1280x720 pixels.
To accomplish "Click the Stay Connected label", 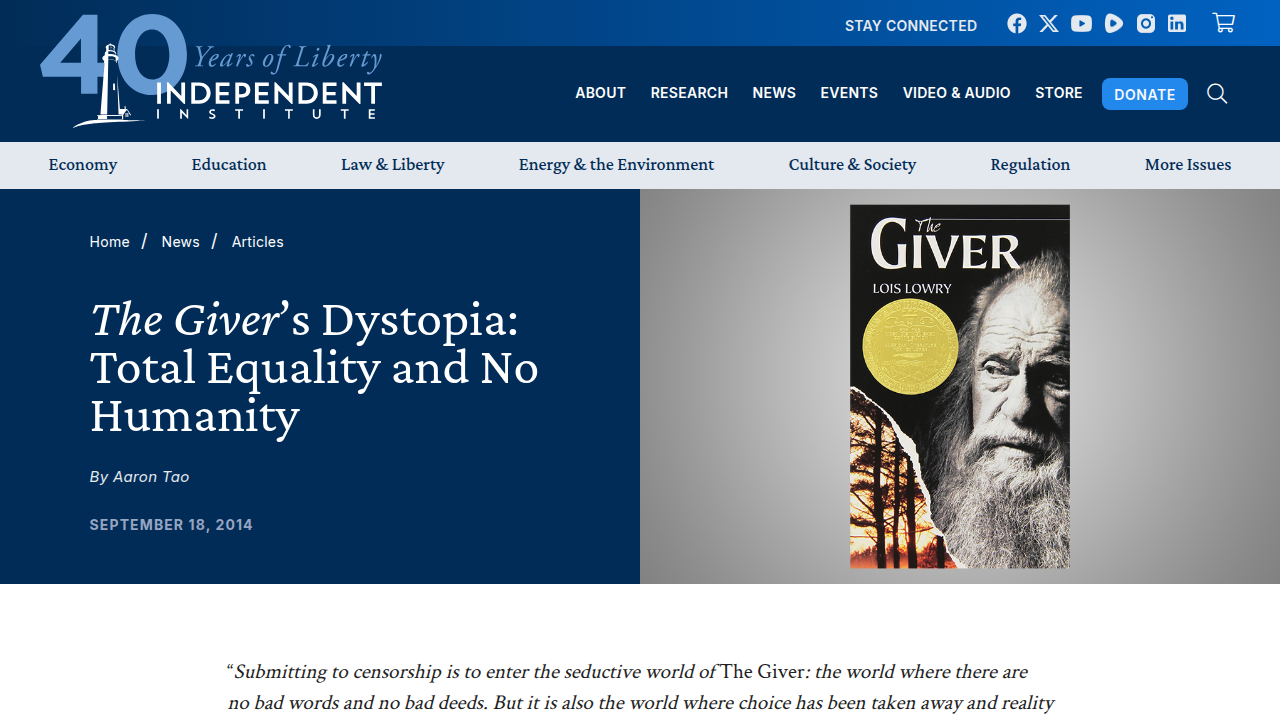I will pyautogui.click(x=911, y=25).
